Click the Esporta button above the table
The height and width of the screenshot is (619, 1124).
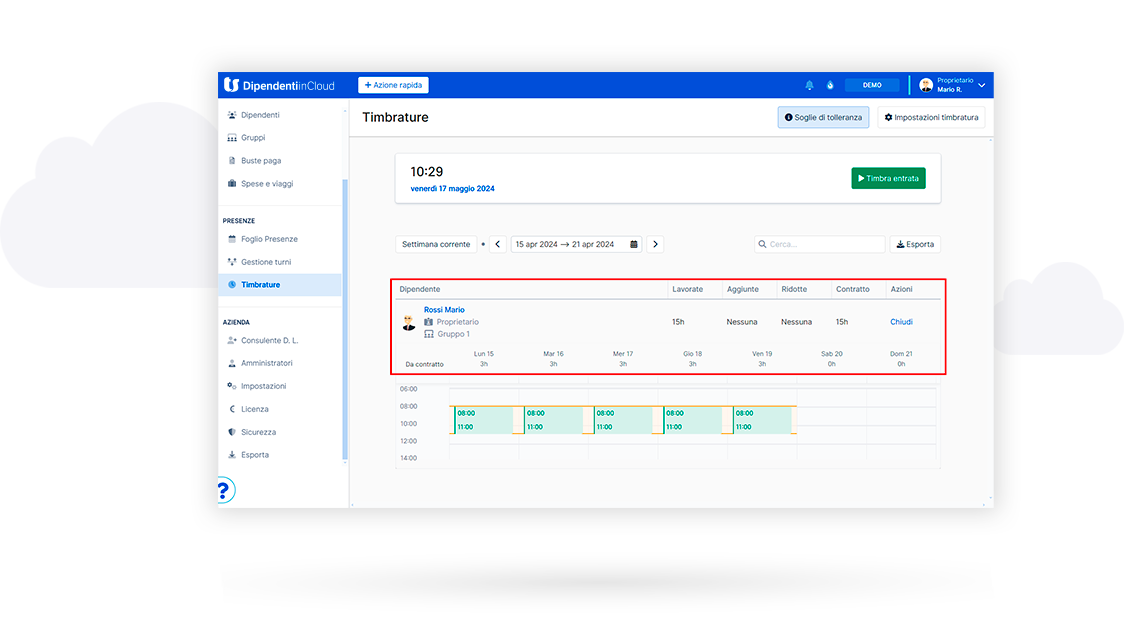click(x=915, y=244)
